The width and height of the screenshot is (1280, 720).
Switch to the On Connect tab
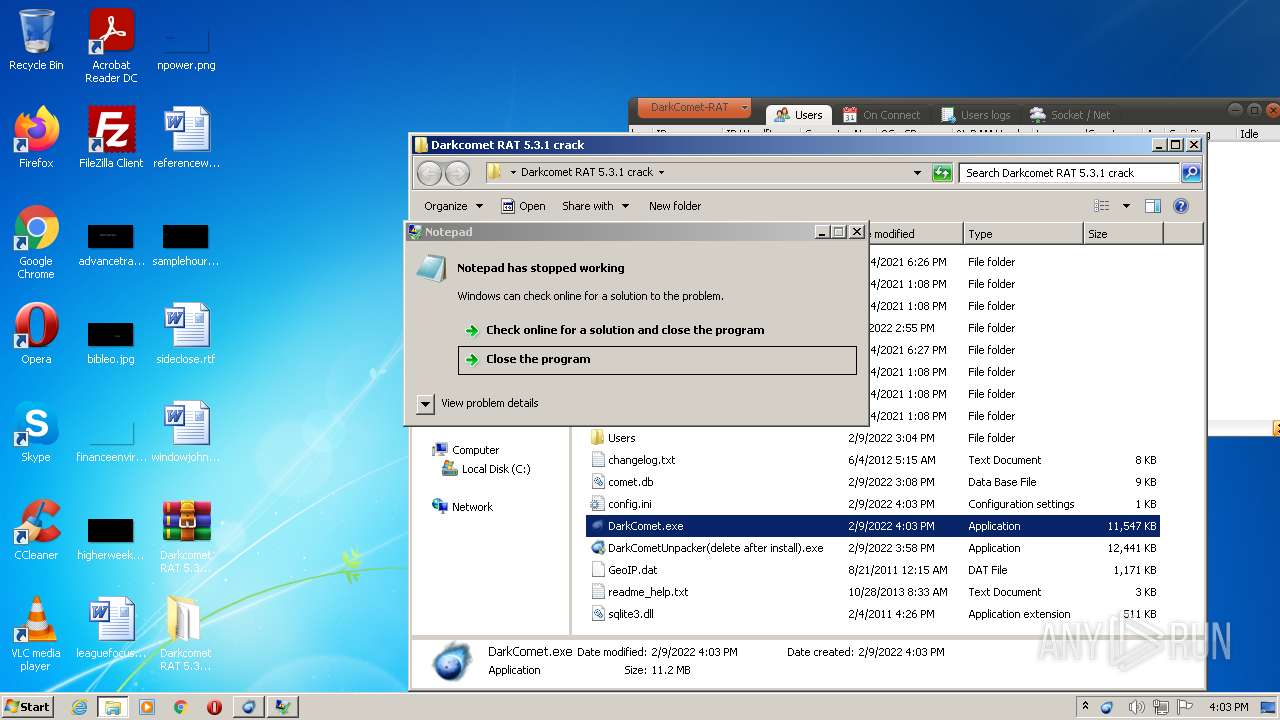coord(881,115)
